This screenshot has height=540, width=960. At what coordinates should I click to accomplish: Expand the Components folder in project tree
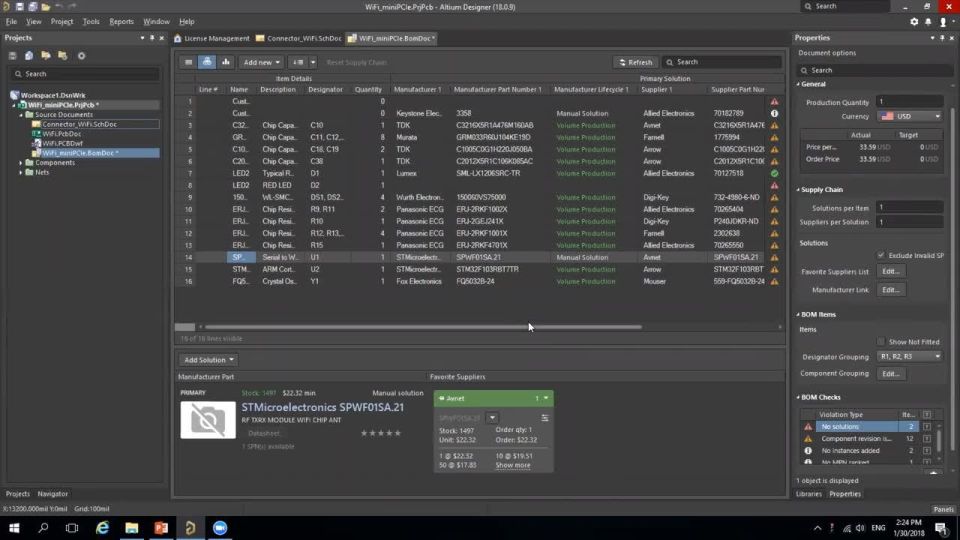point(21,163)
